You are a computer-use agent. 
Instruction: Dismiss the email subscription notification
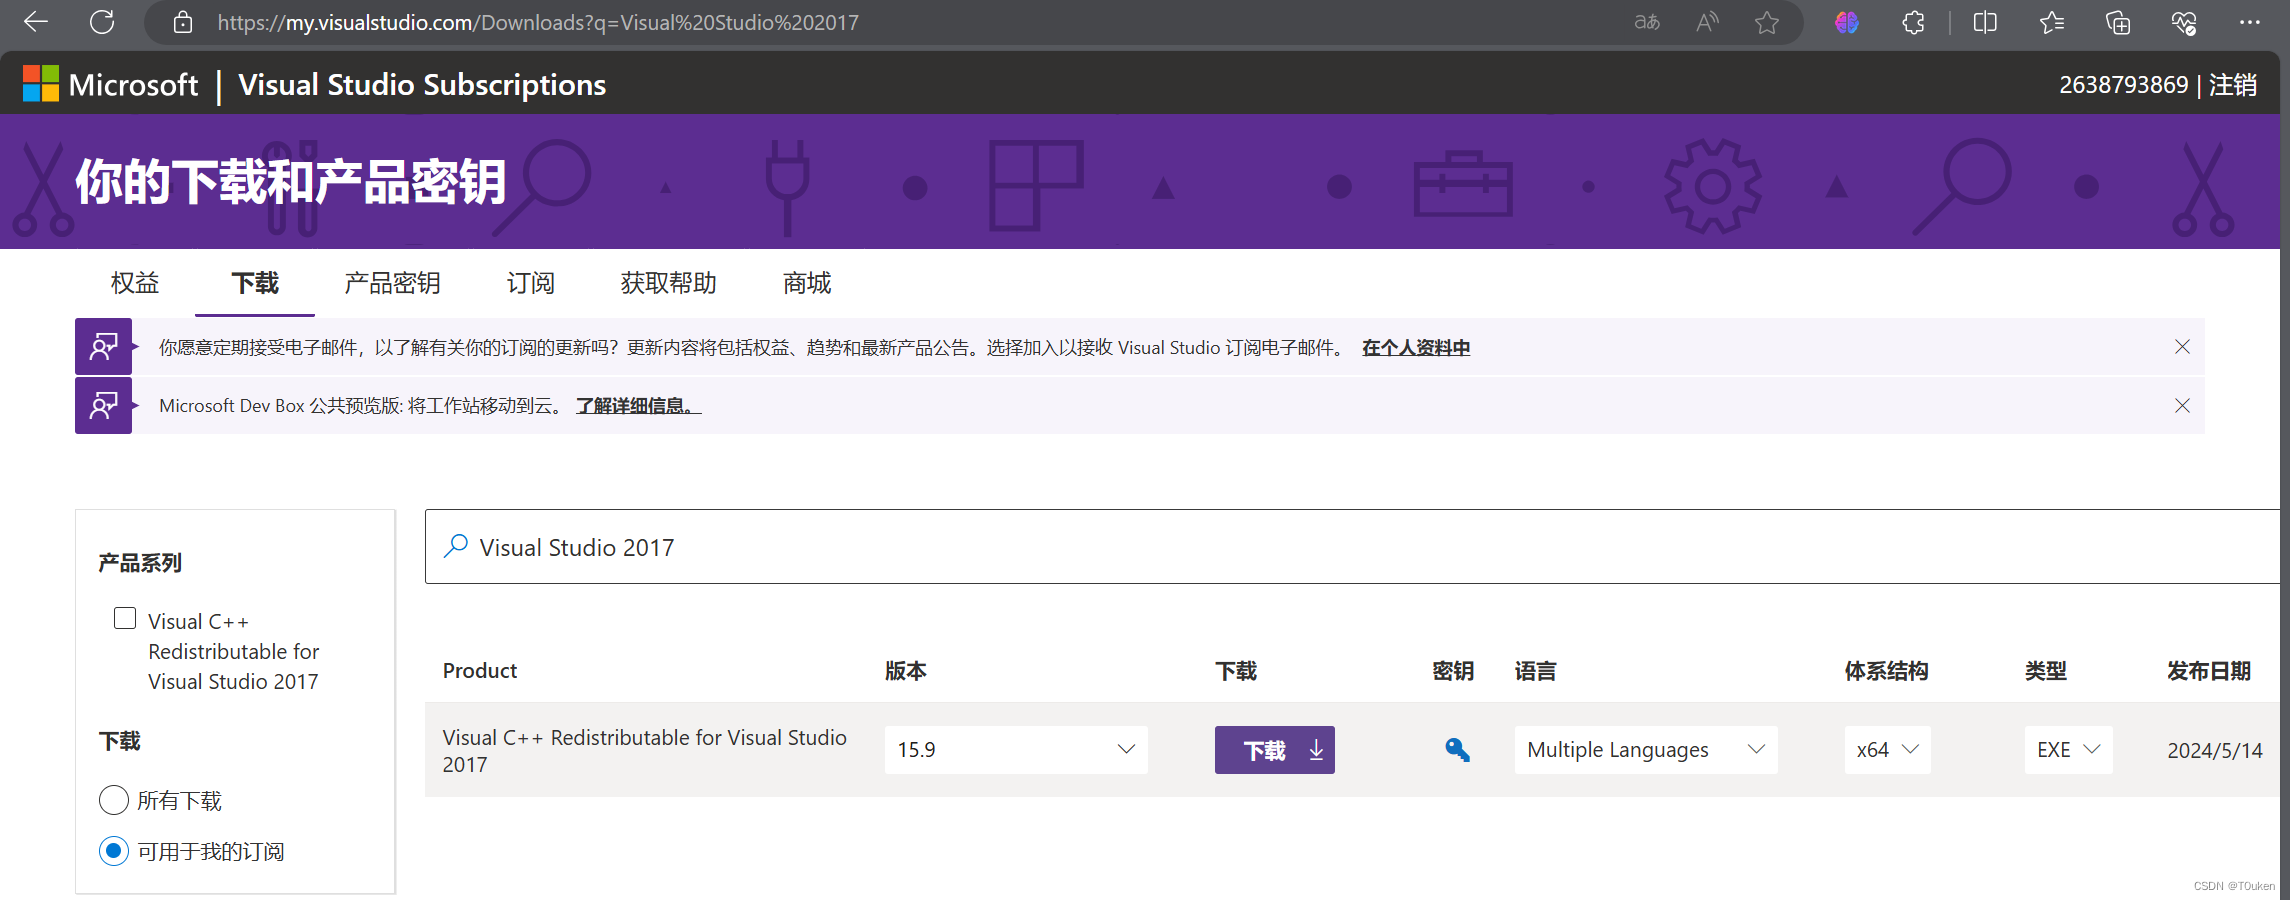pos(2182,347)
